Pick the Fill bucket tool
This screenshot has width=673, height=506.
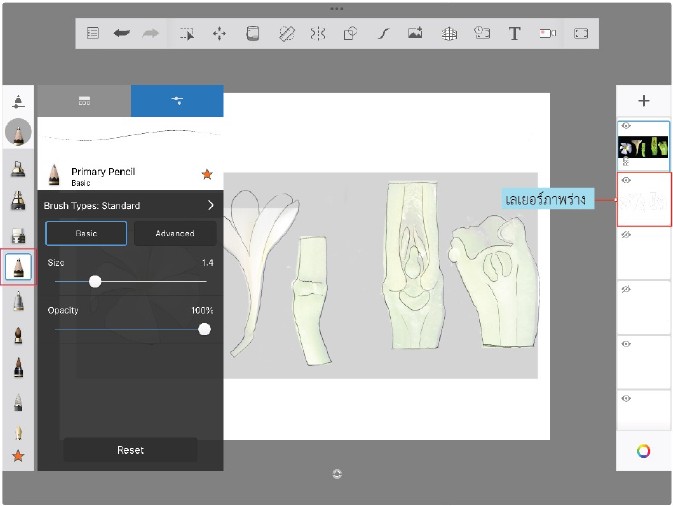(x=252, y=33)
